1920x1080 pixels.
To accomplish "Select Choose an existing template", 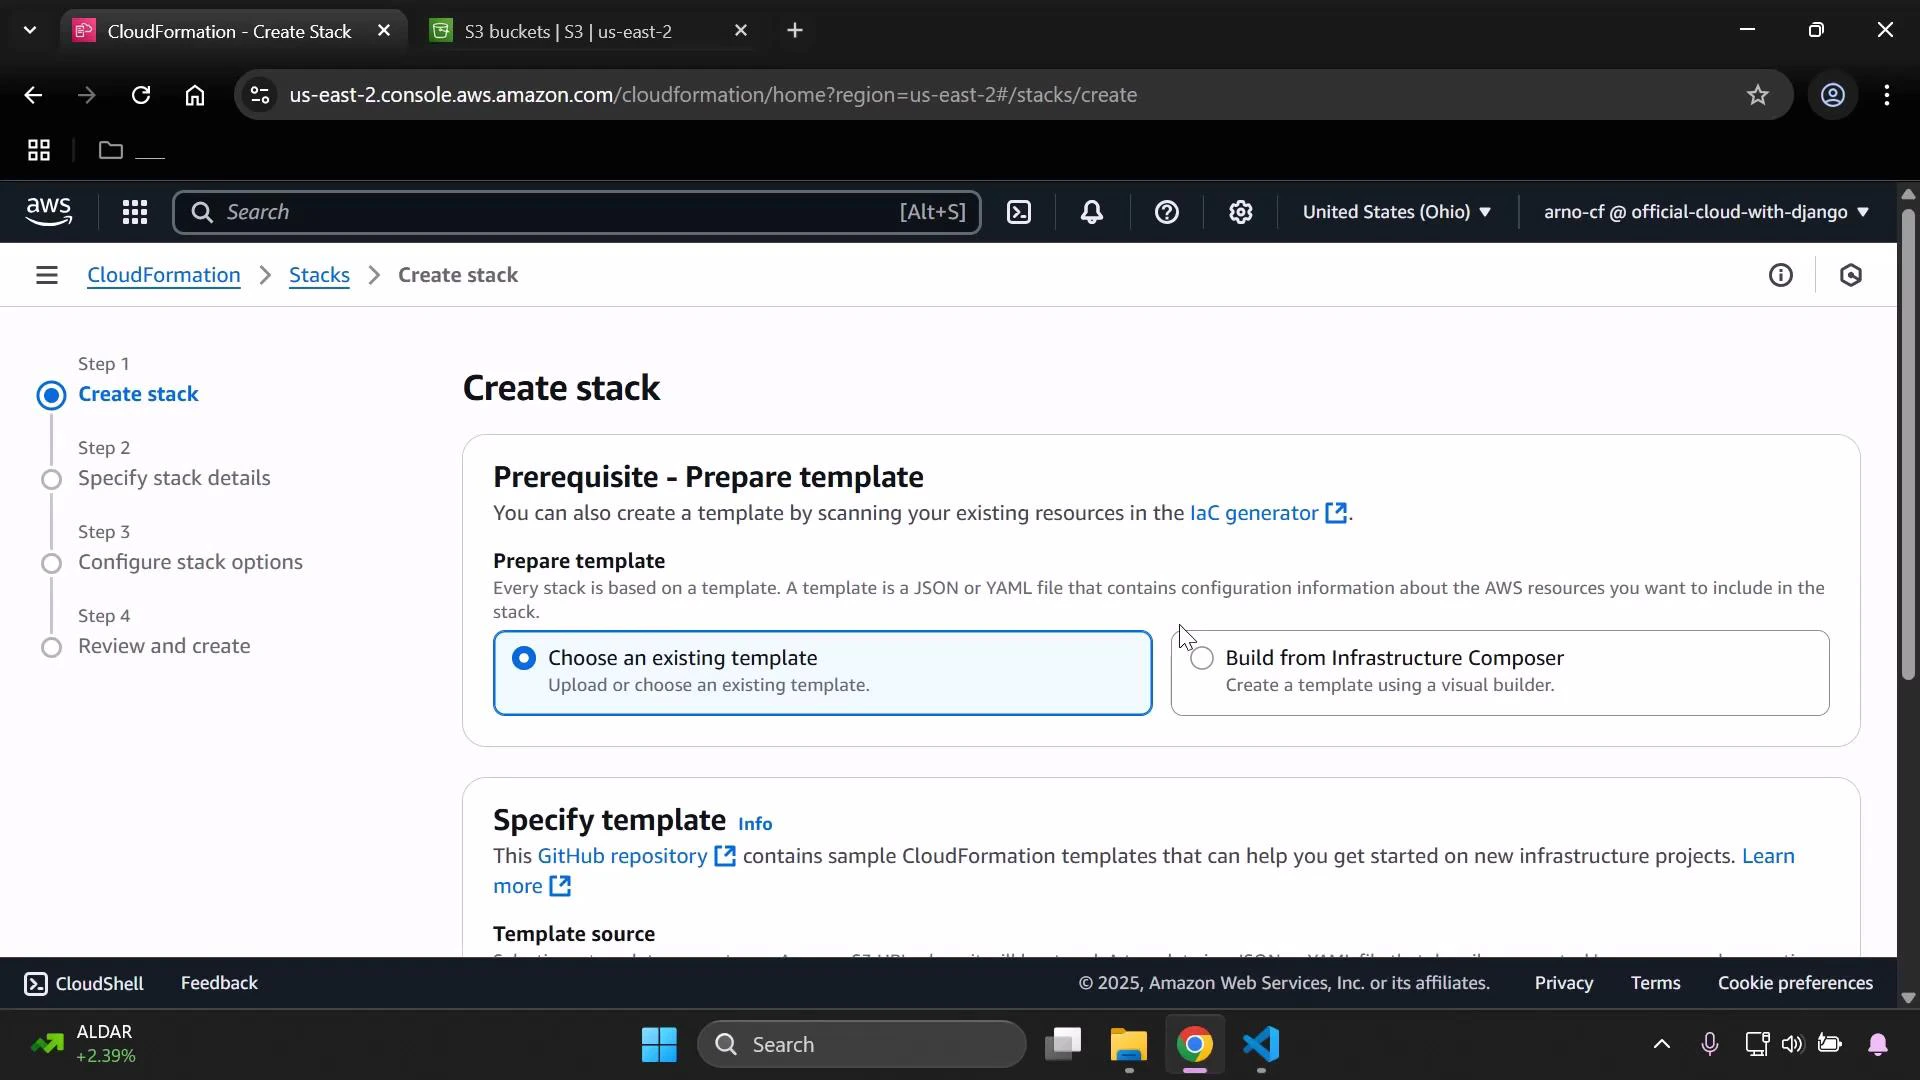I will coord(524,658).
